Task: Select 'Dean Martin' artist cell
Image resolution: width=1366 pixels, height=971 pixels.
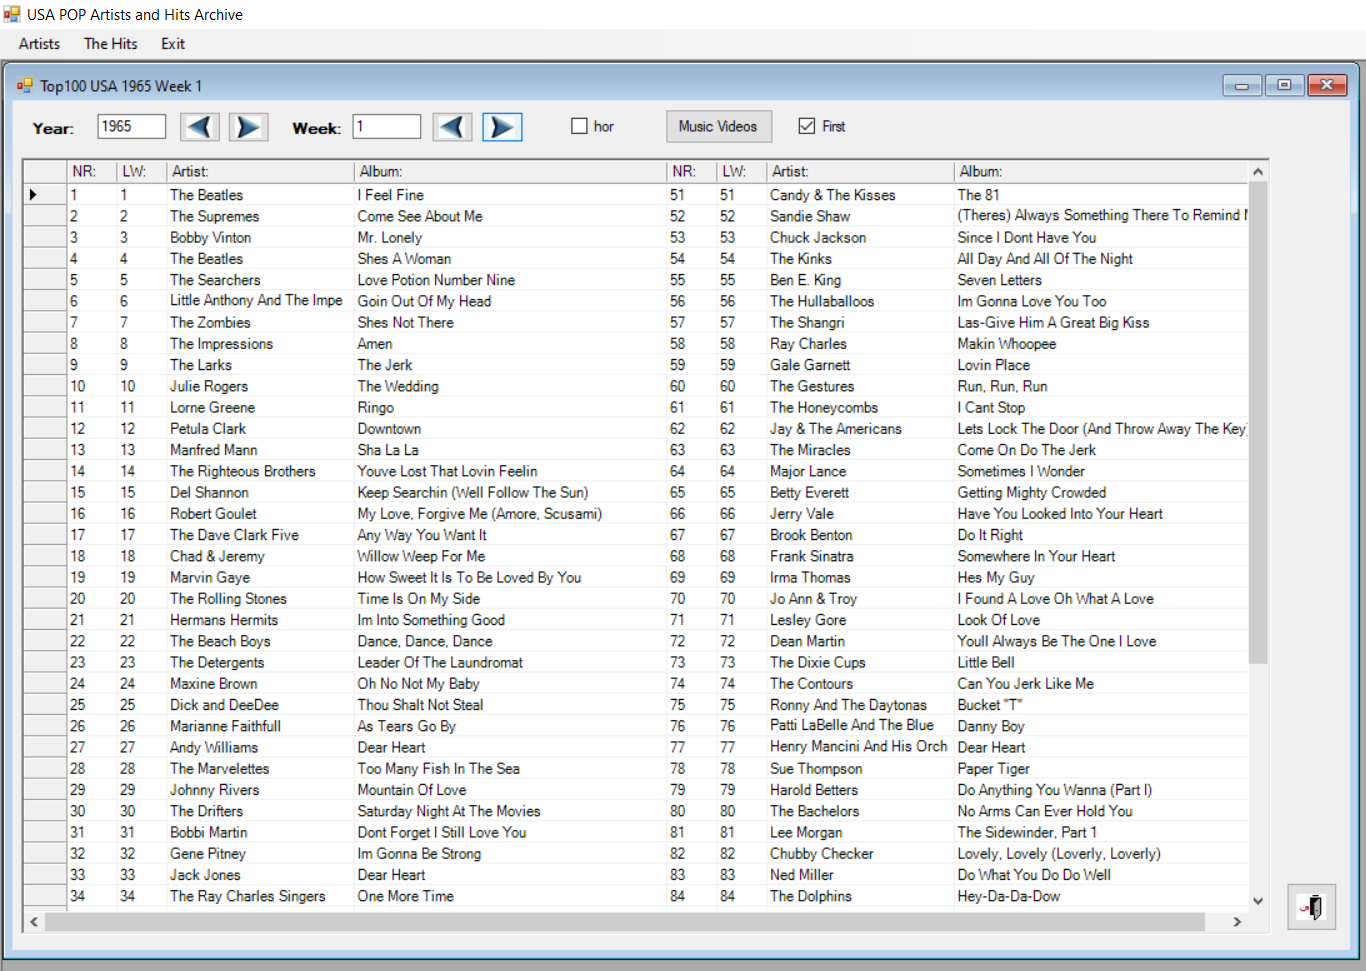Action: point(860,641)
